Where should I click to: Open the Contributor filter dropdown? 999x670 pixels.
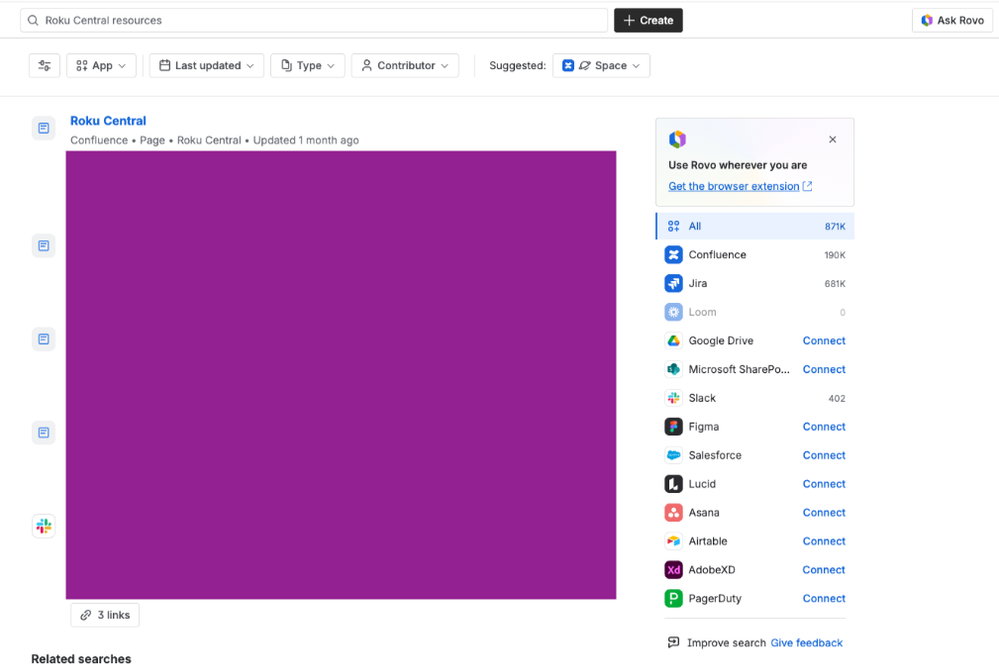[x=405, y=66]
